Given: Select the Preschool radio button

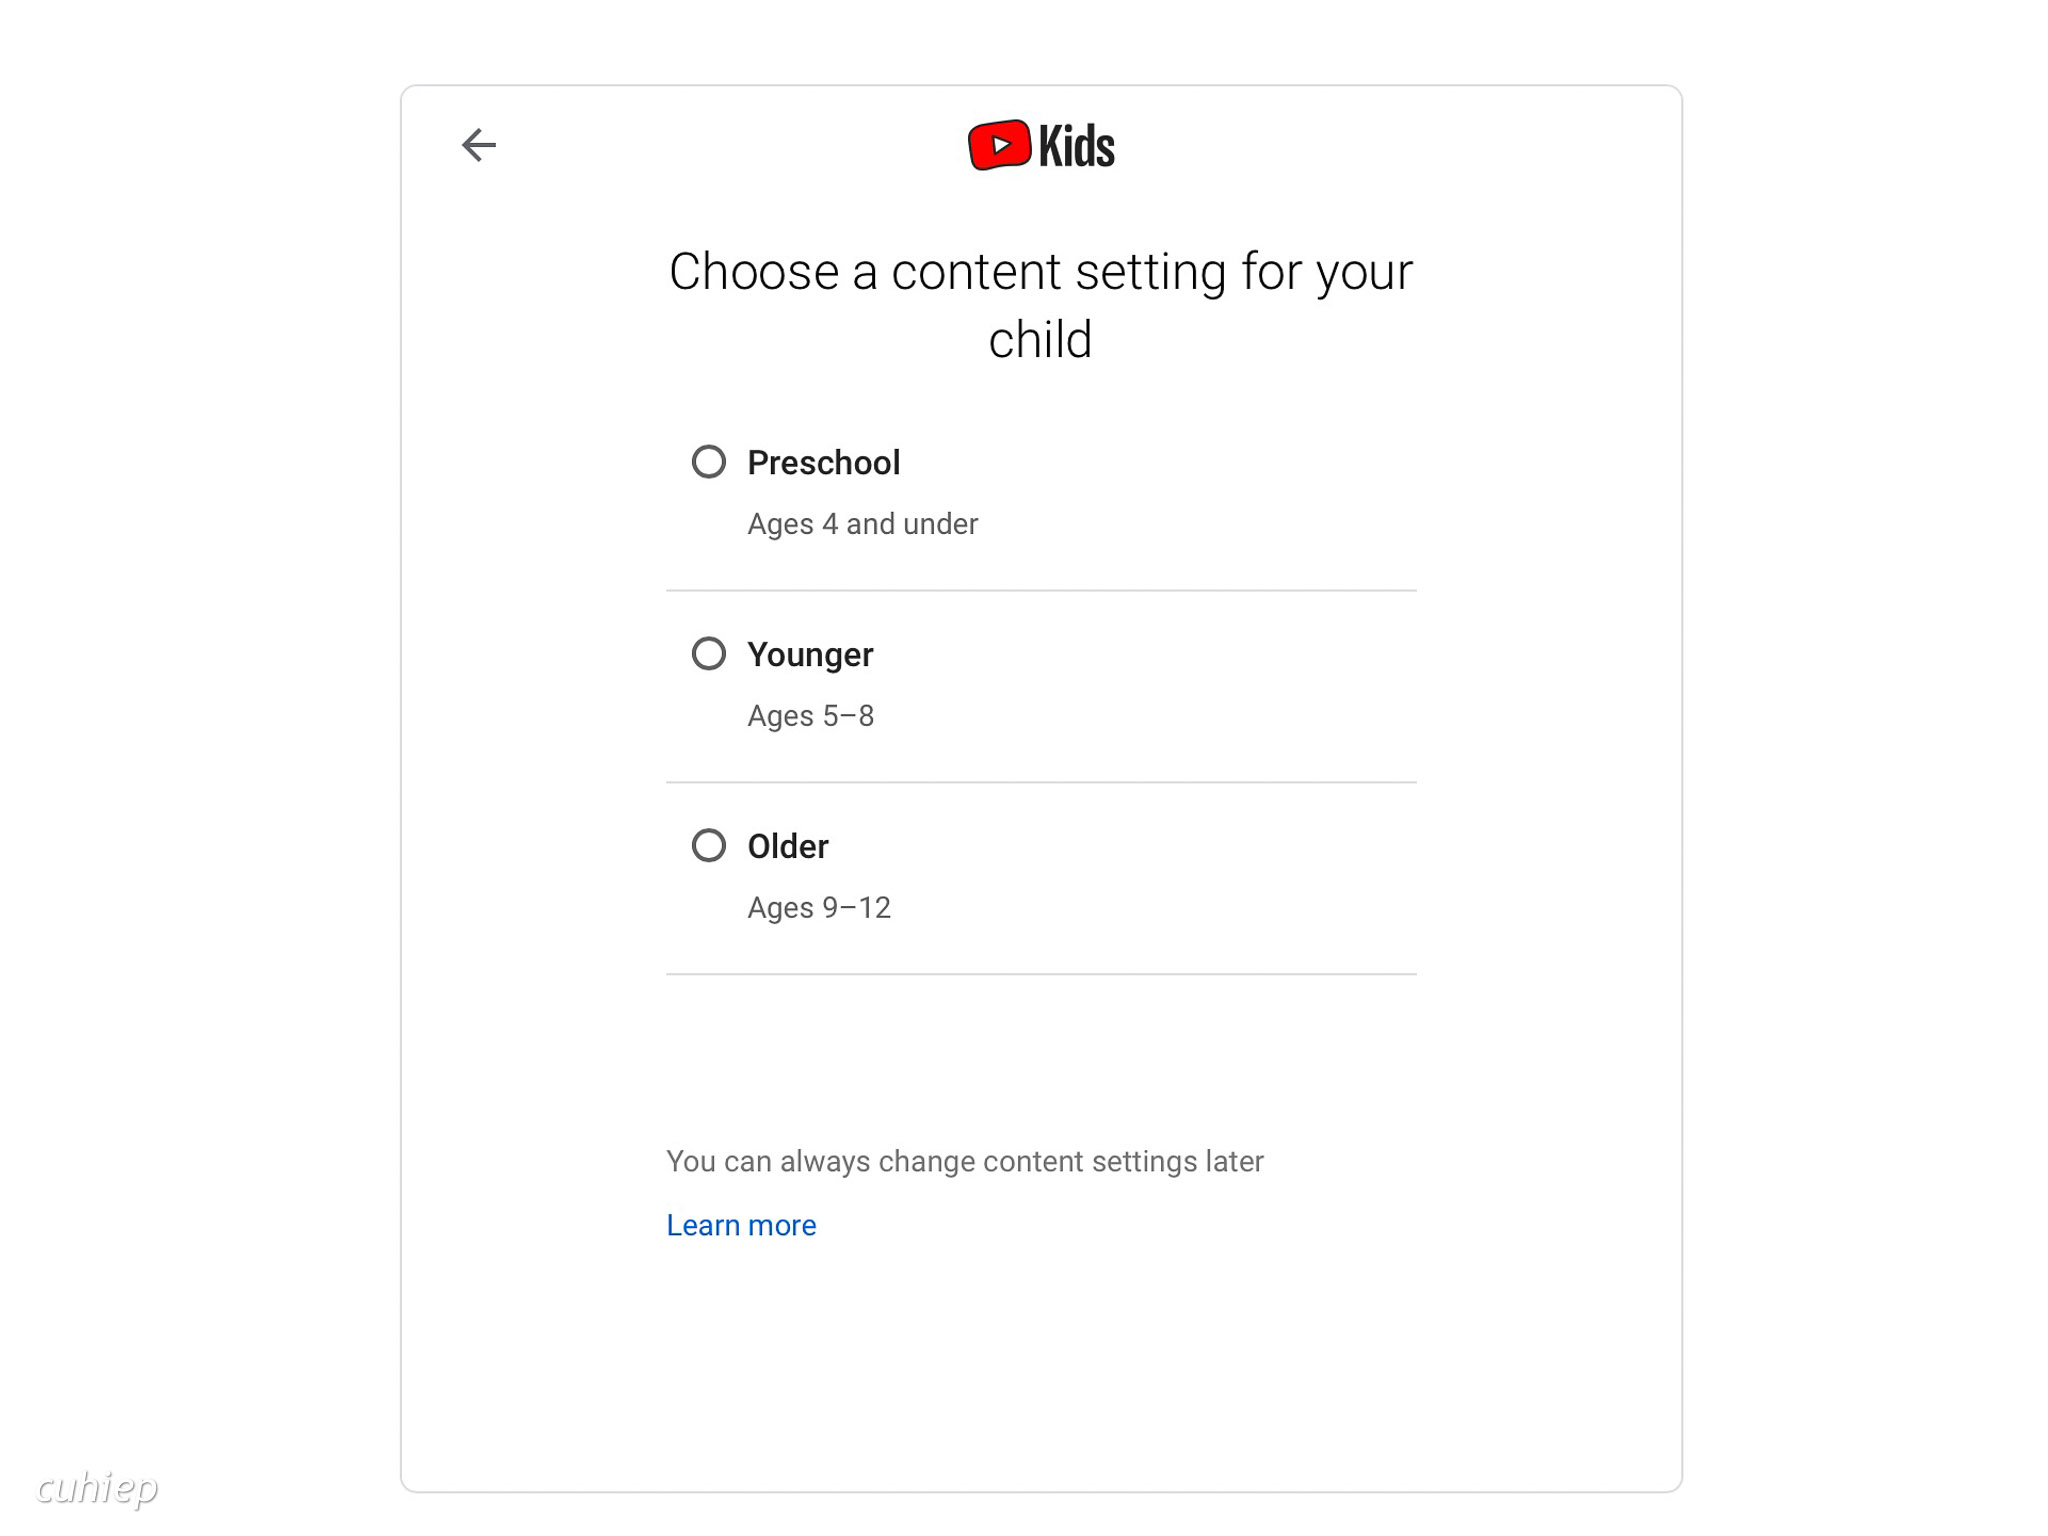Looking at the screenshot, I should (x=708, y=462).
